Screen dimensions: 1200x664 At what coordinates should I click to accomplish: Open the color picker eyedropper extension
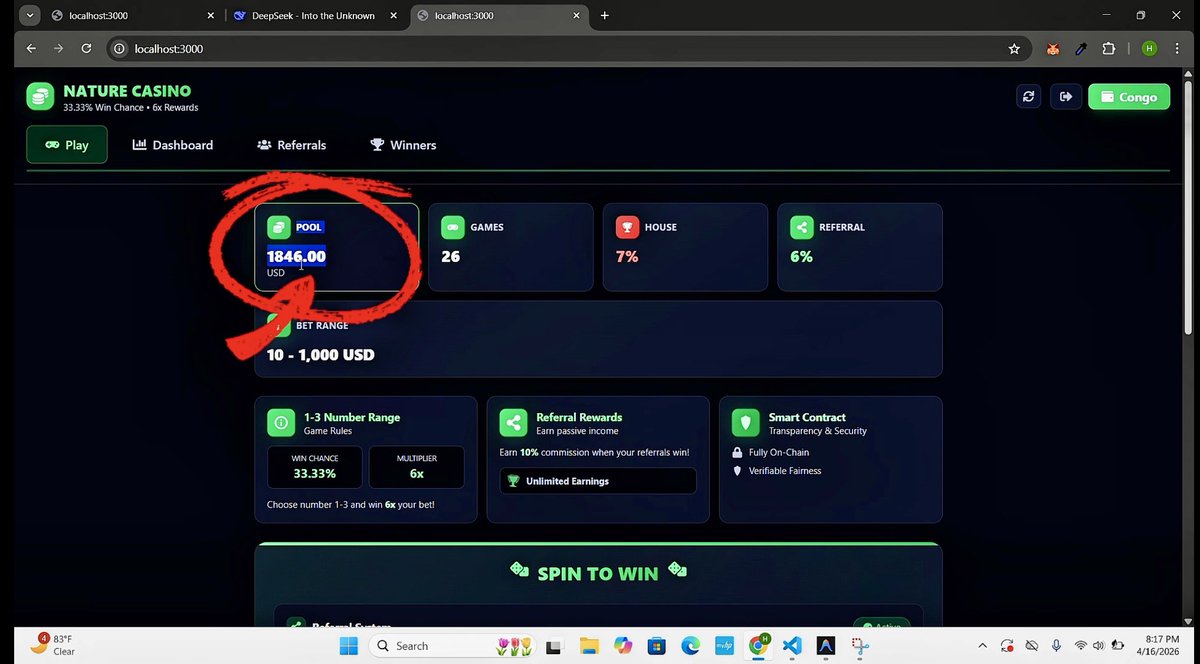coord(1081,48)
